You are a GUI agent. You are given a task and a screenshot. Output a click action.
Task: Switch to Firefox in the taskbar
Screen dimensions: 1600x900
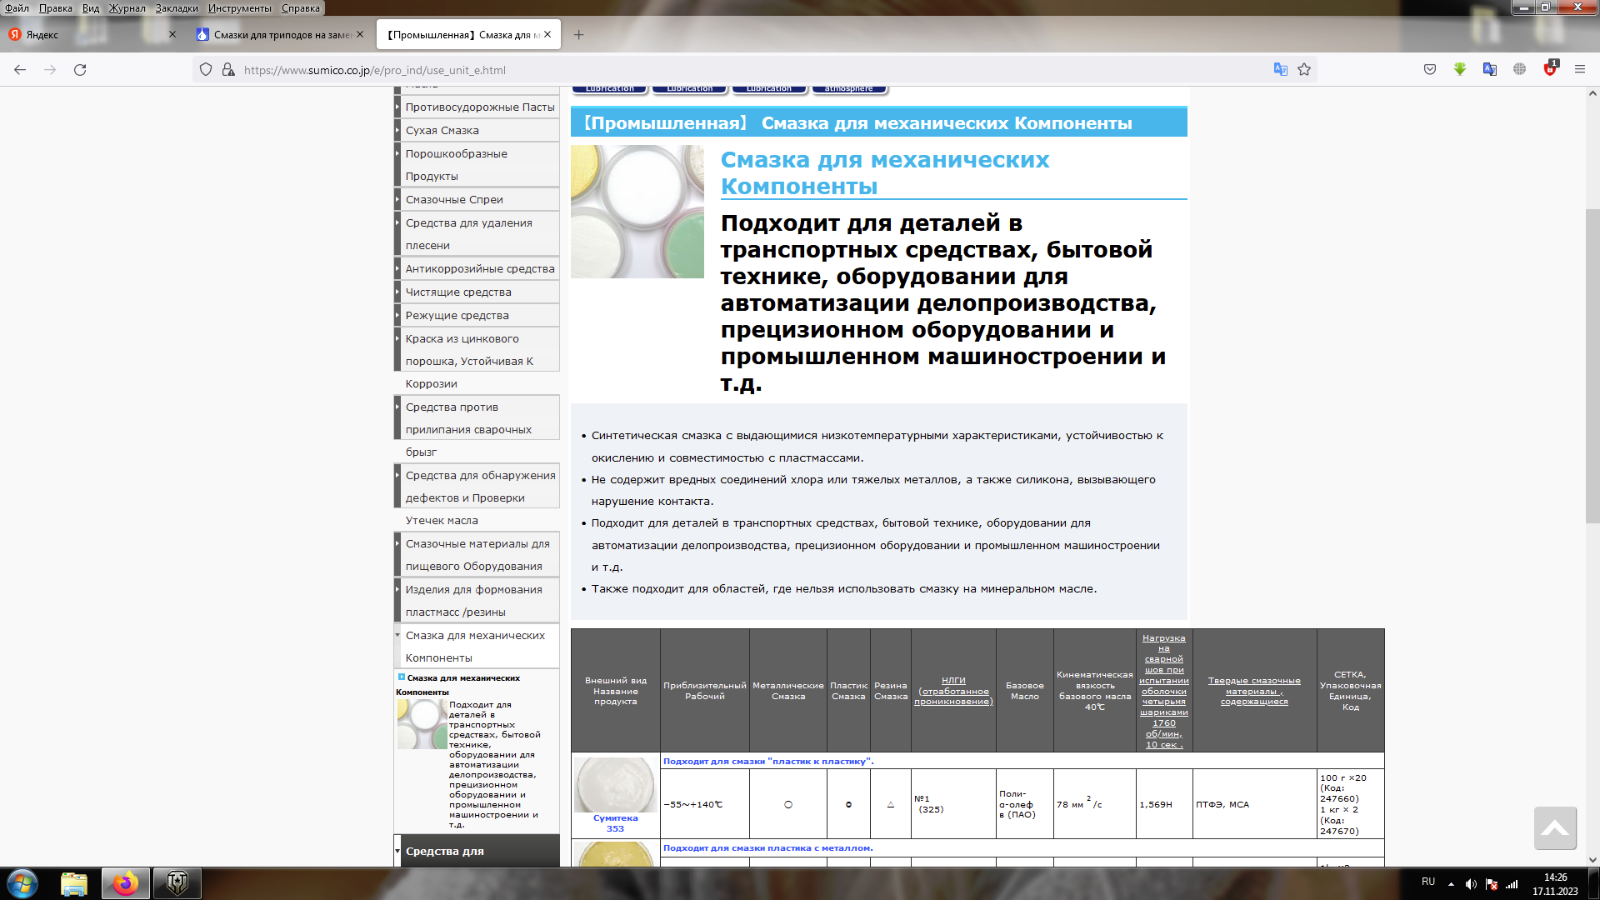click(126, 884)
